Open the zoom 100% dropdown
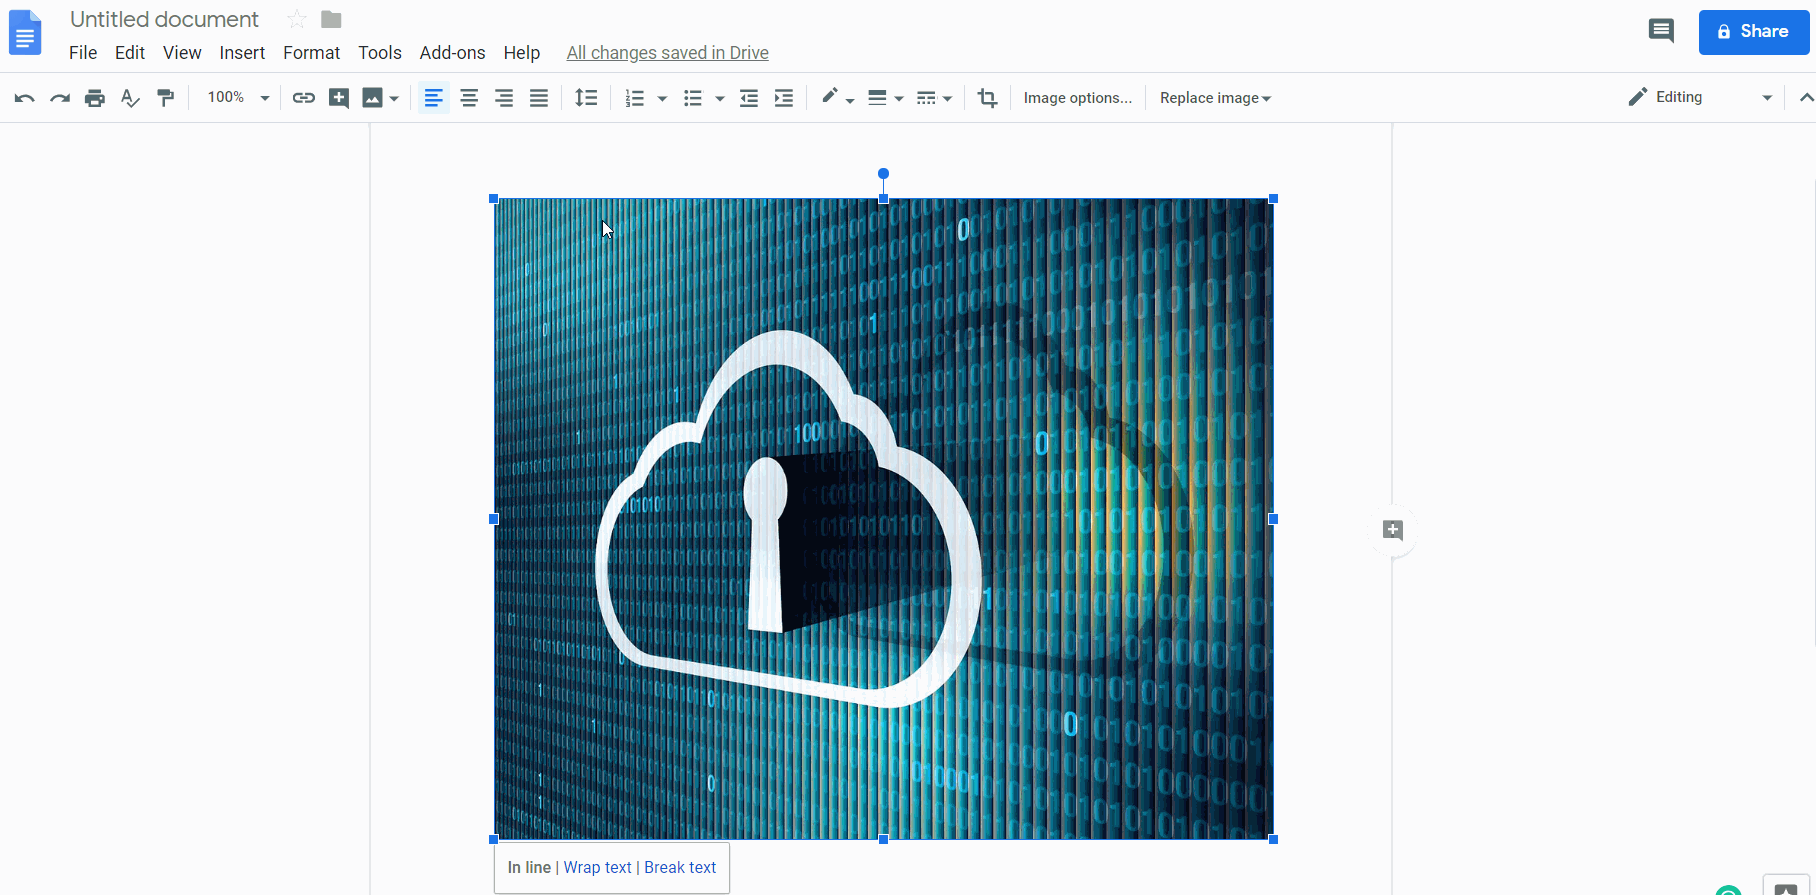The height and width of the screenshot is (895, 1816). [238, 98]
